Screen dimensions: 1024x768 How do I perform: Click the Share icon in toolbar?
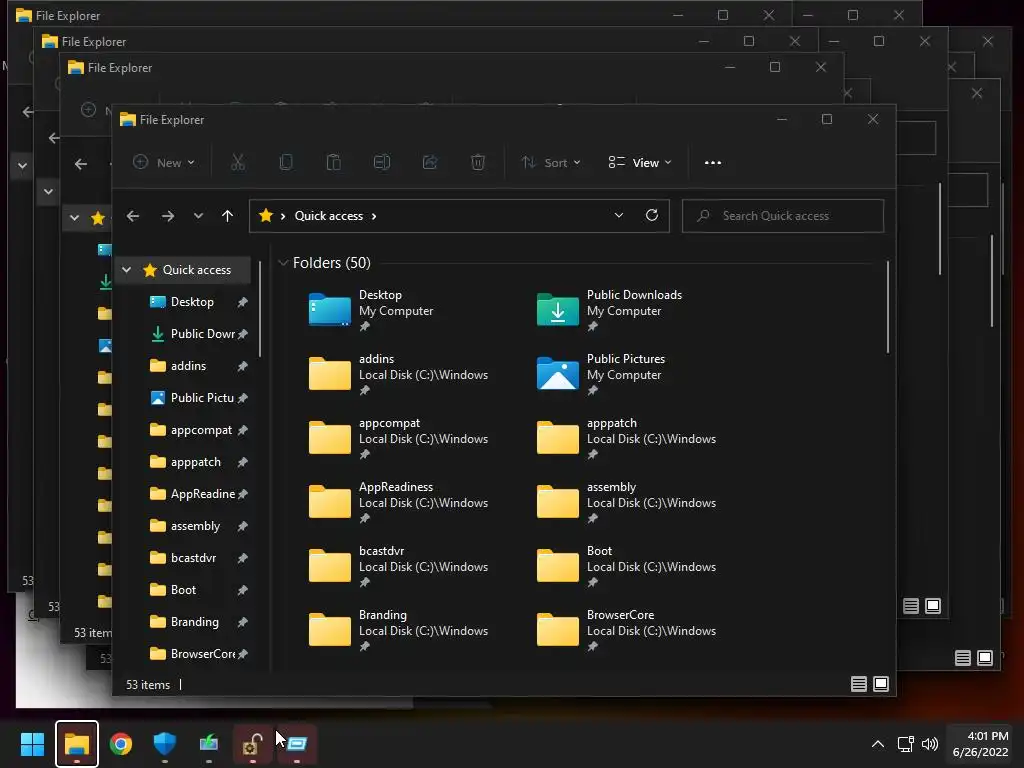pos(430,162)
